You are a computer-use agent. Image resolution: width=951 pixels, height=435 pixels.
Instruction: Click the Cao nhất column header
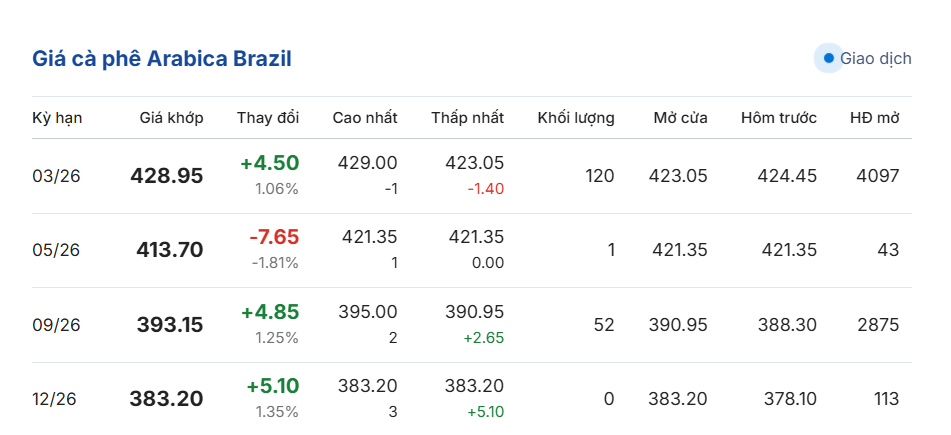[x=365, y=118]
